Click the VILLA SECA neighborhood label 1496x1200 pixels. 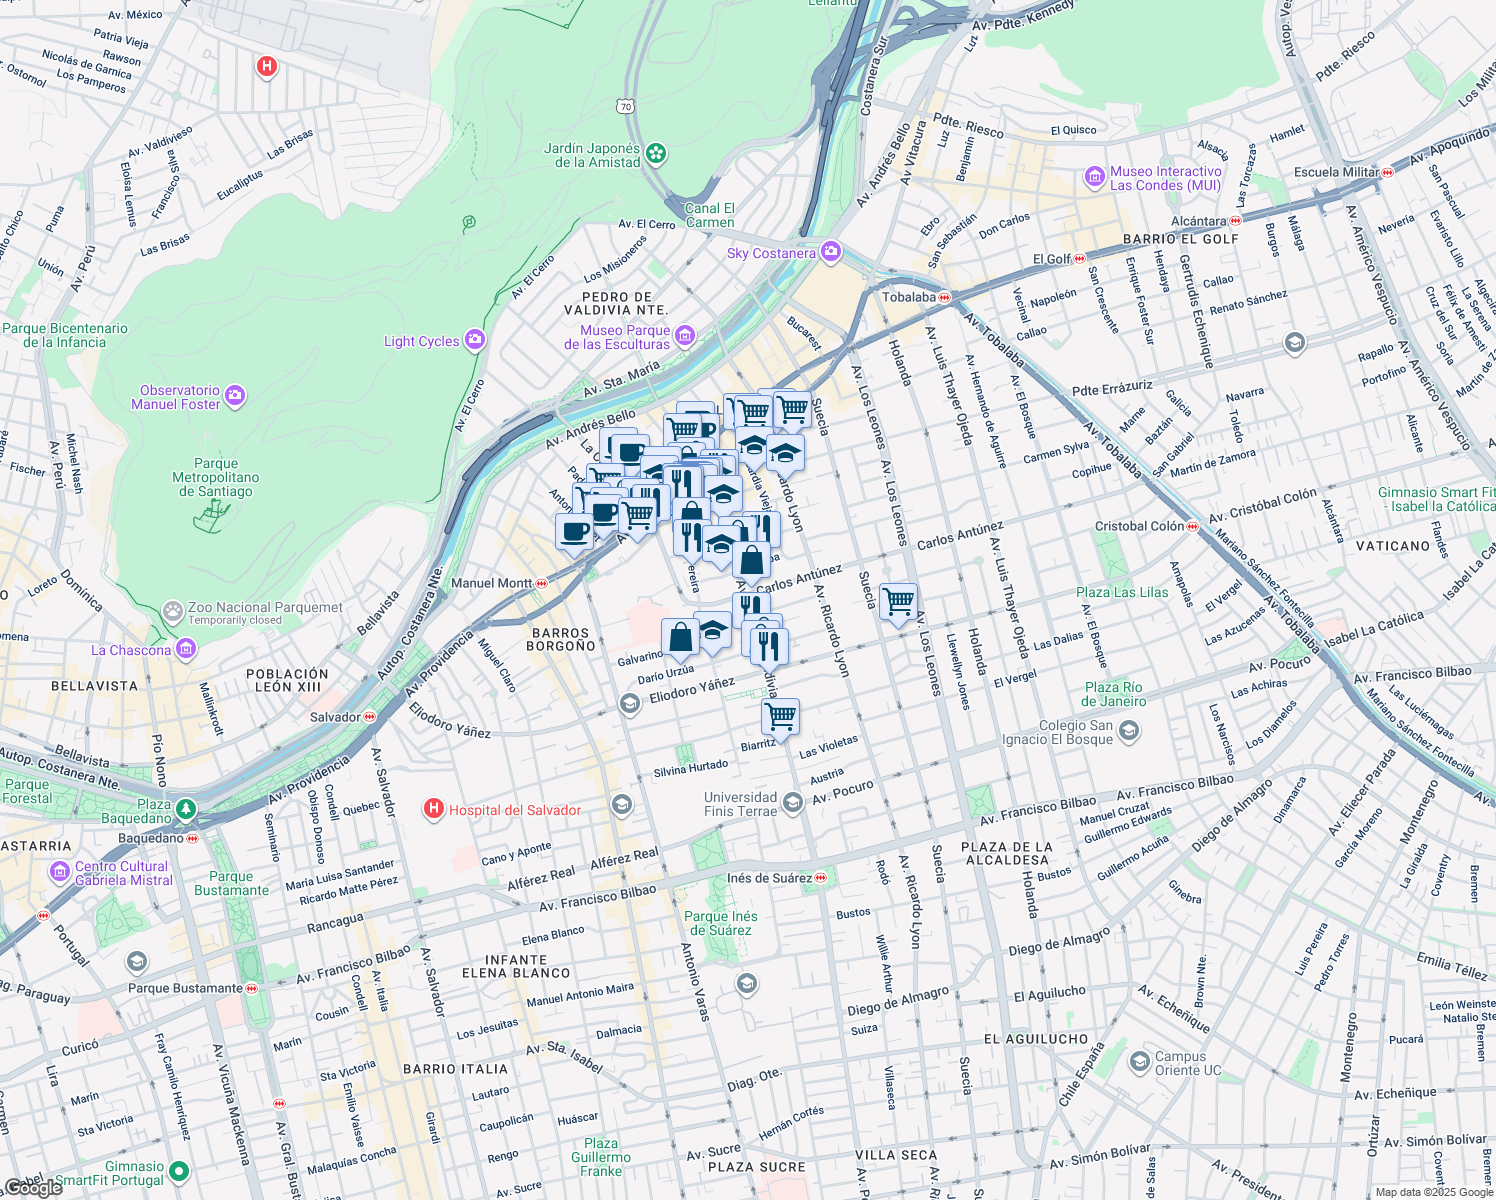pyautogui.click(x=897, y=1155)
